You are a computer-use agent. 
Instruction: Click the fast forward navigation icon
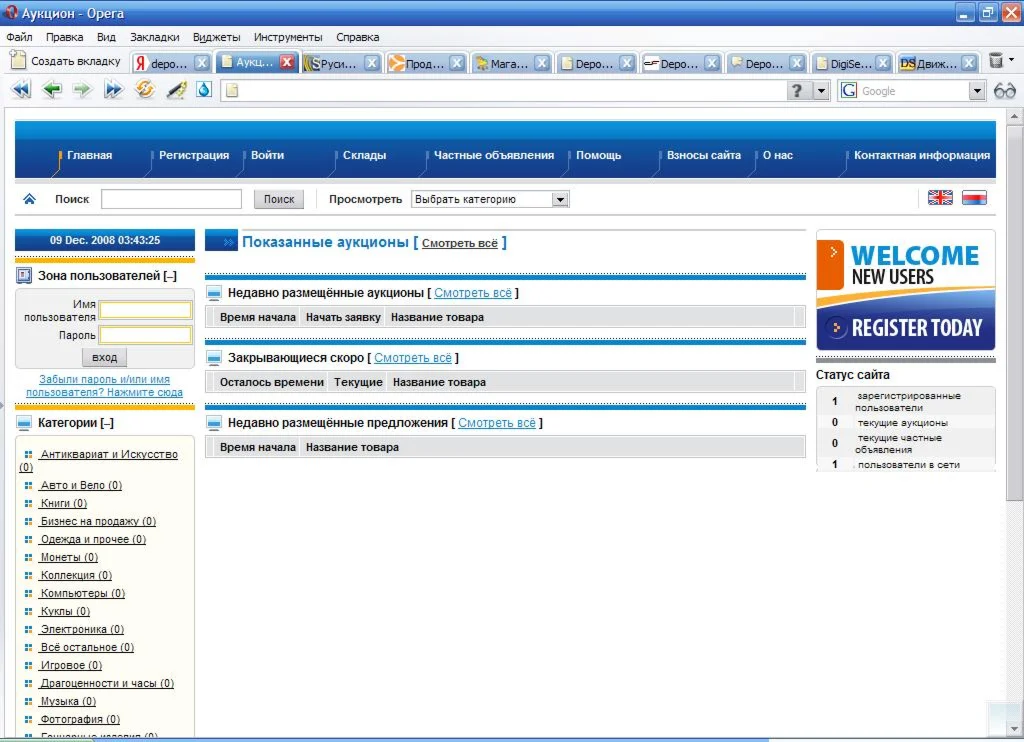[112, 89]
